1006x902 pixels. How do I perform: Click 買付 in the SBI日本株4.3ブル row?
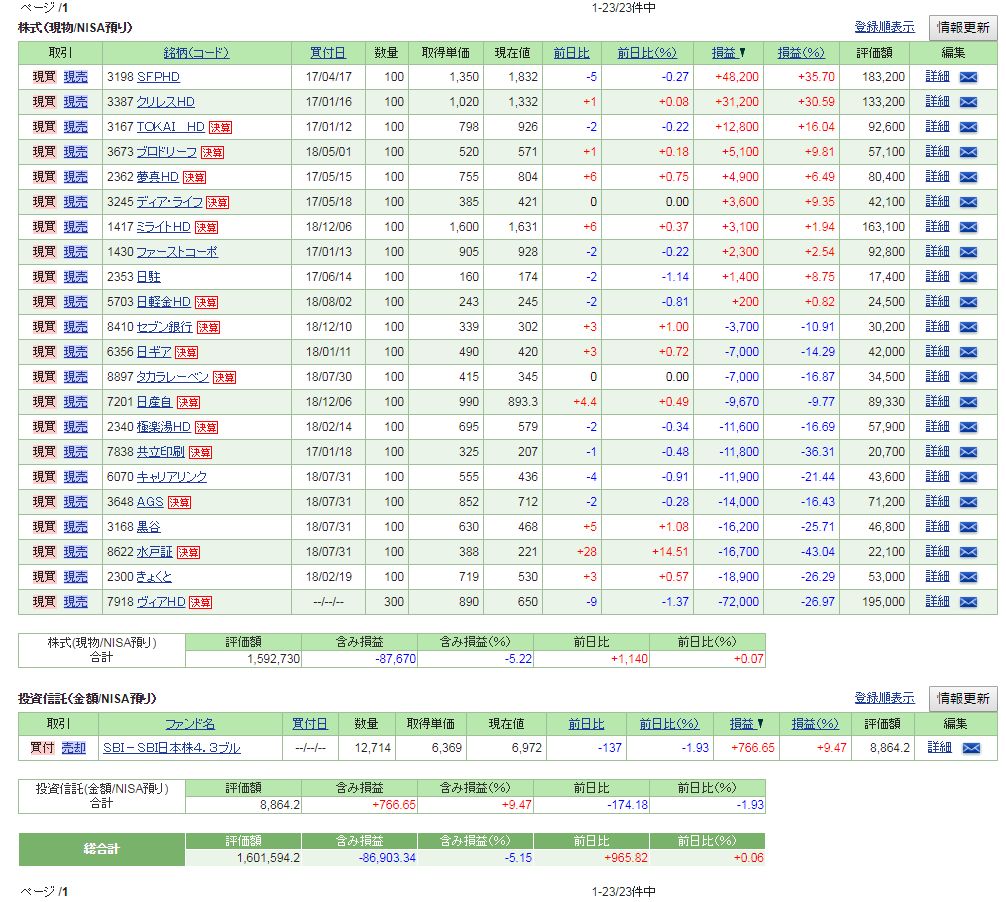(42, 748)
